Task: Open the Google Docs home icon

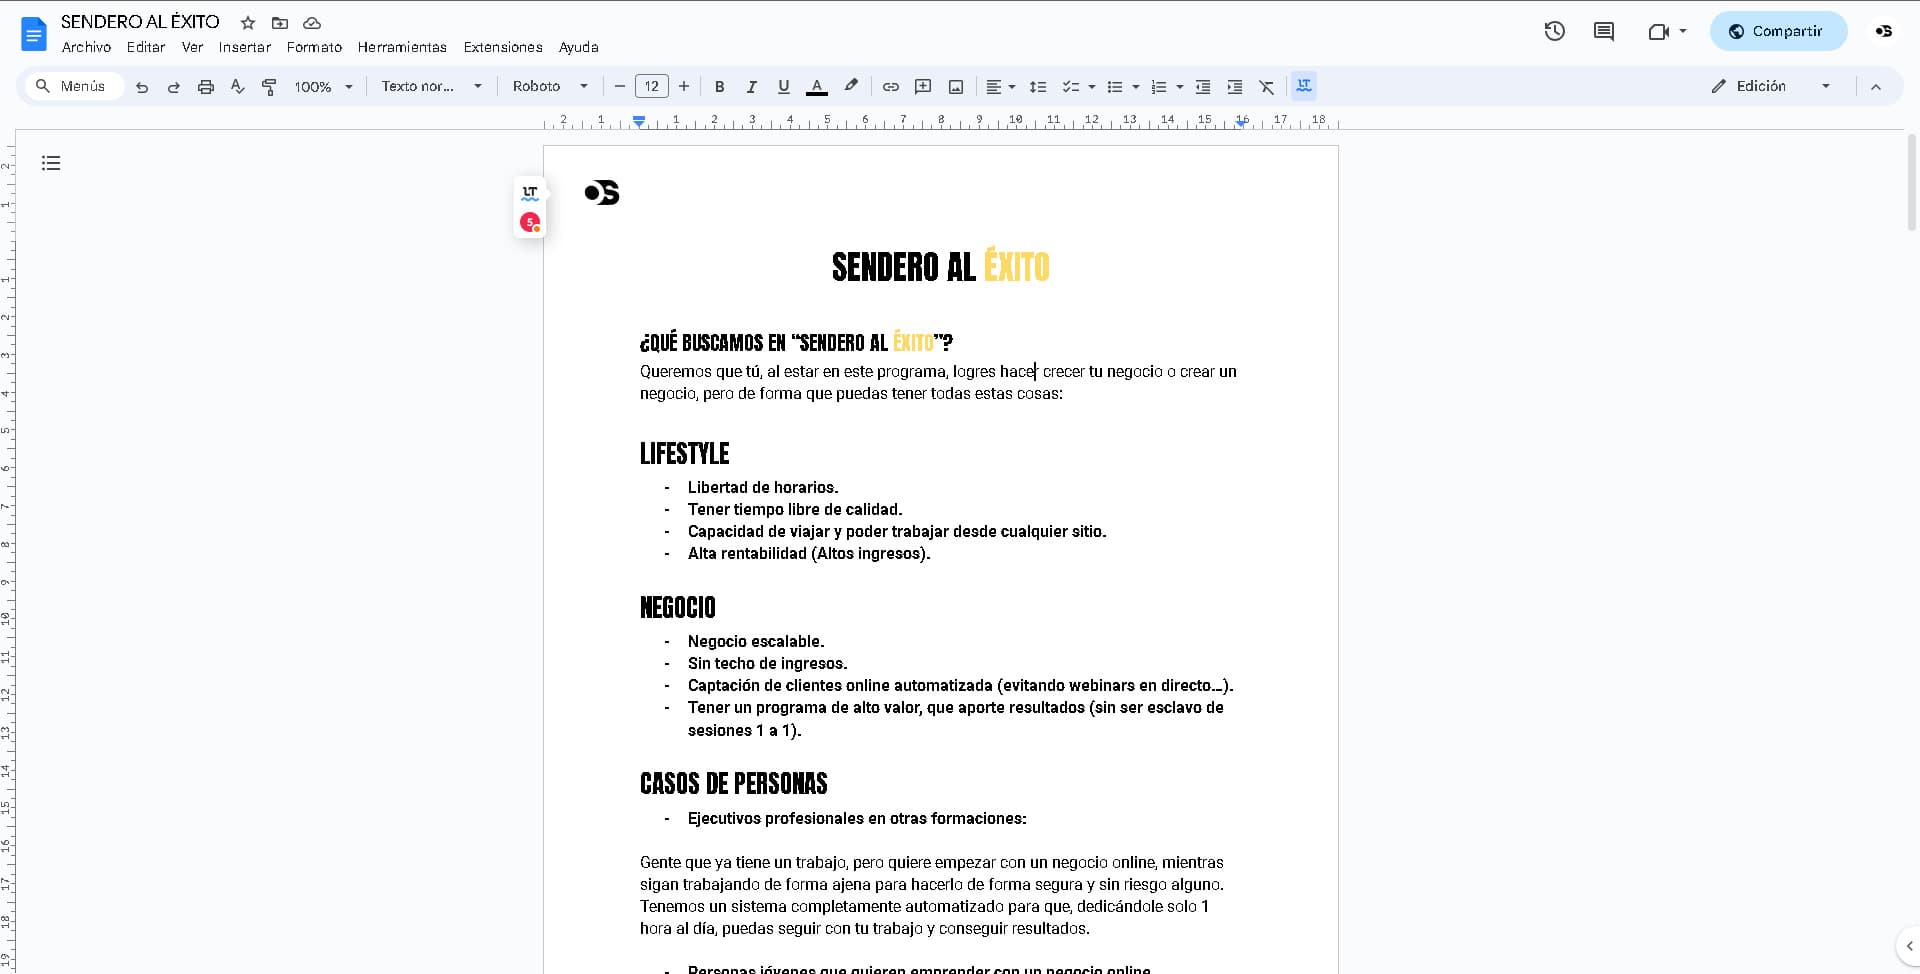Action: tap(34, 34)
